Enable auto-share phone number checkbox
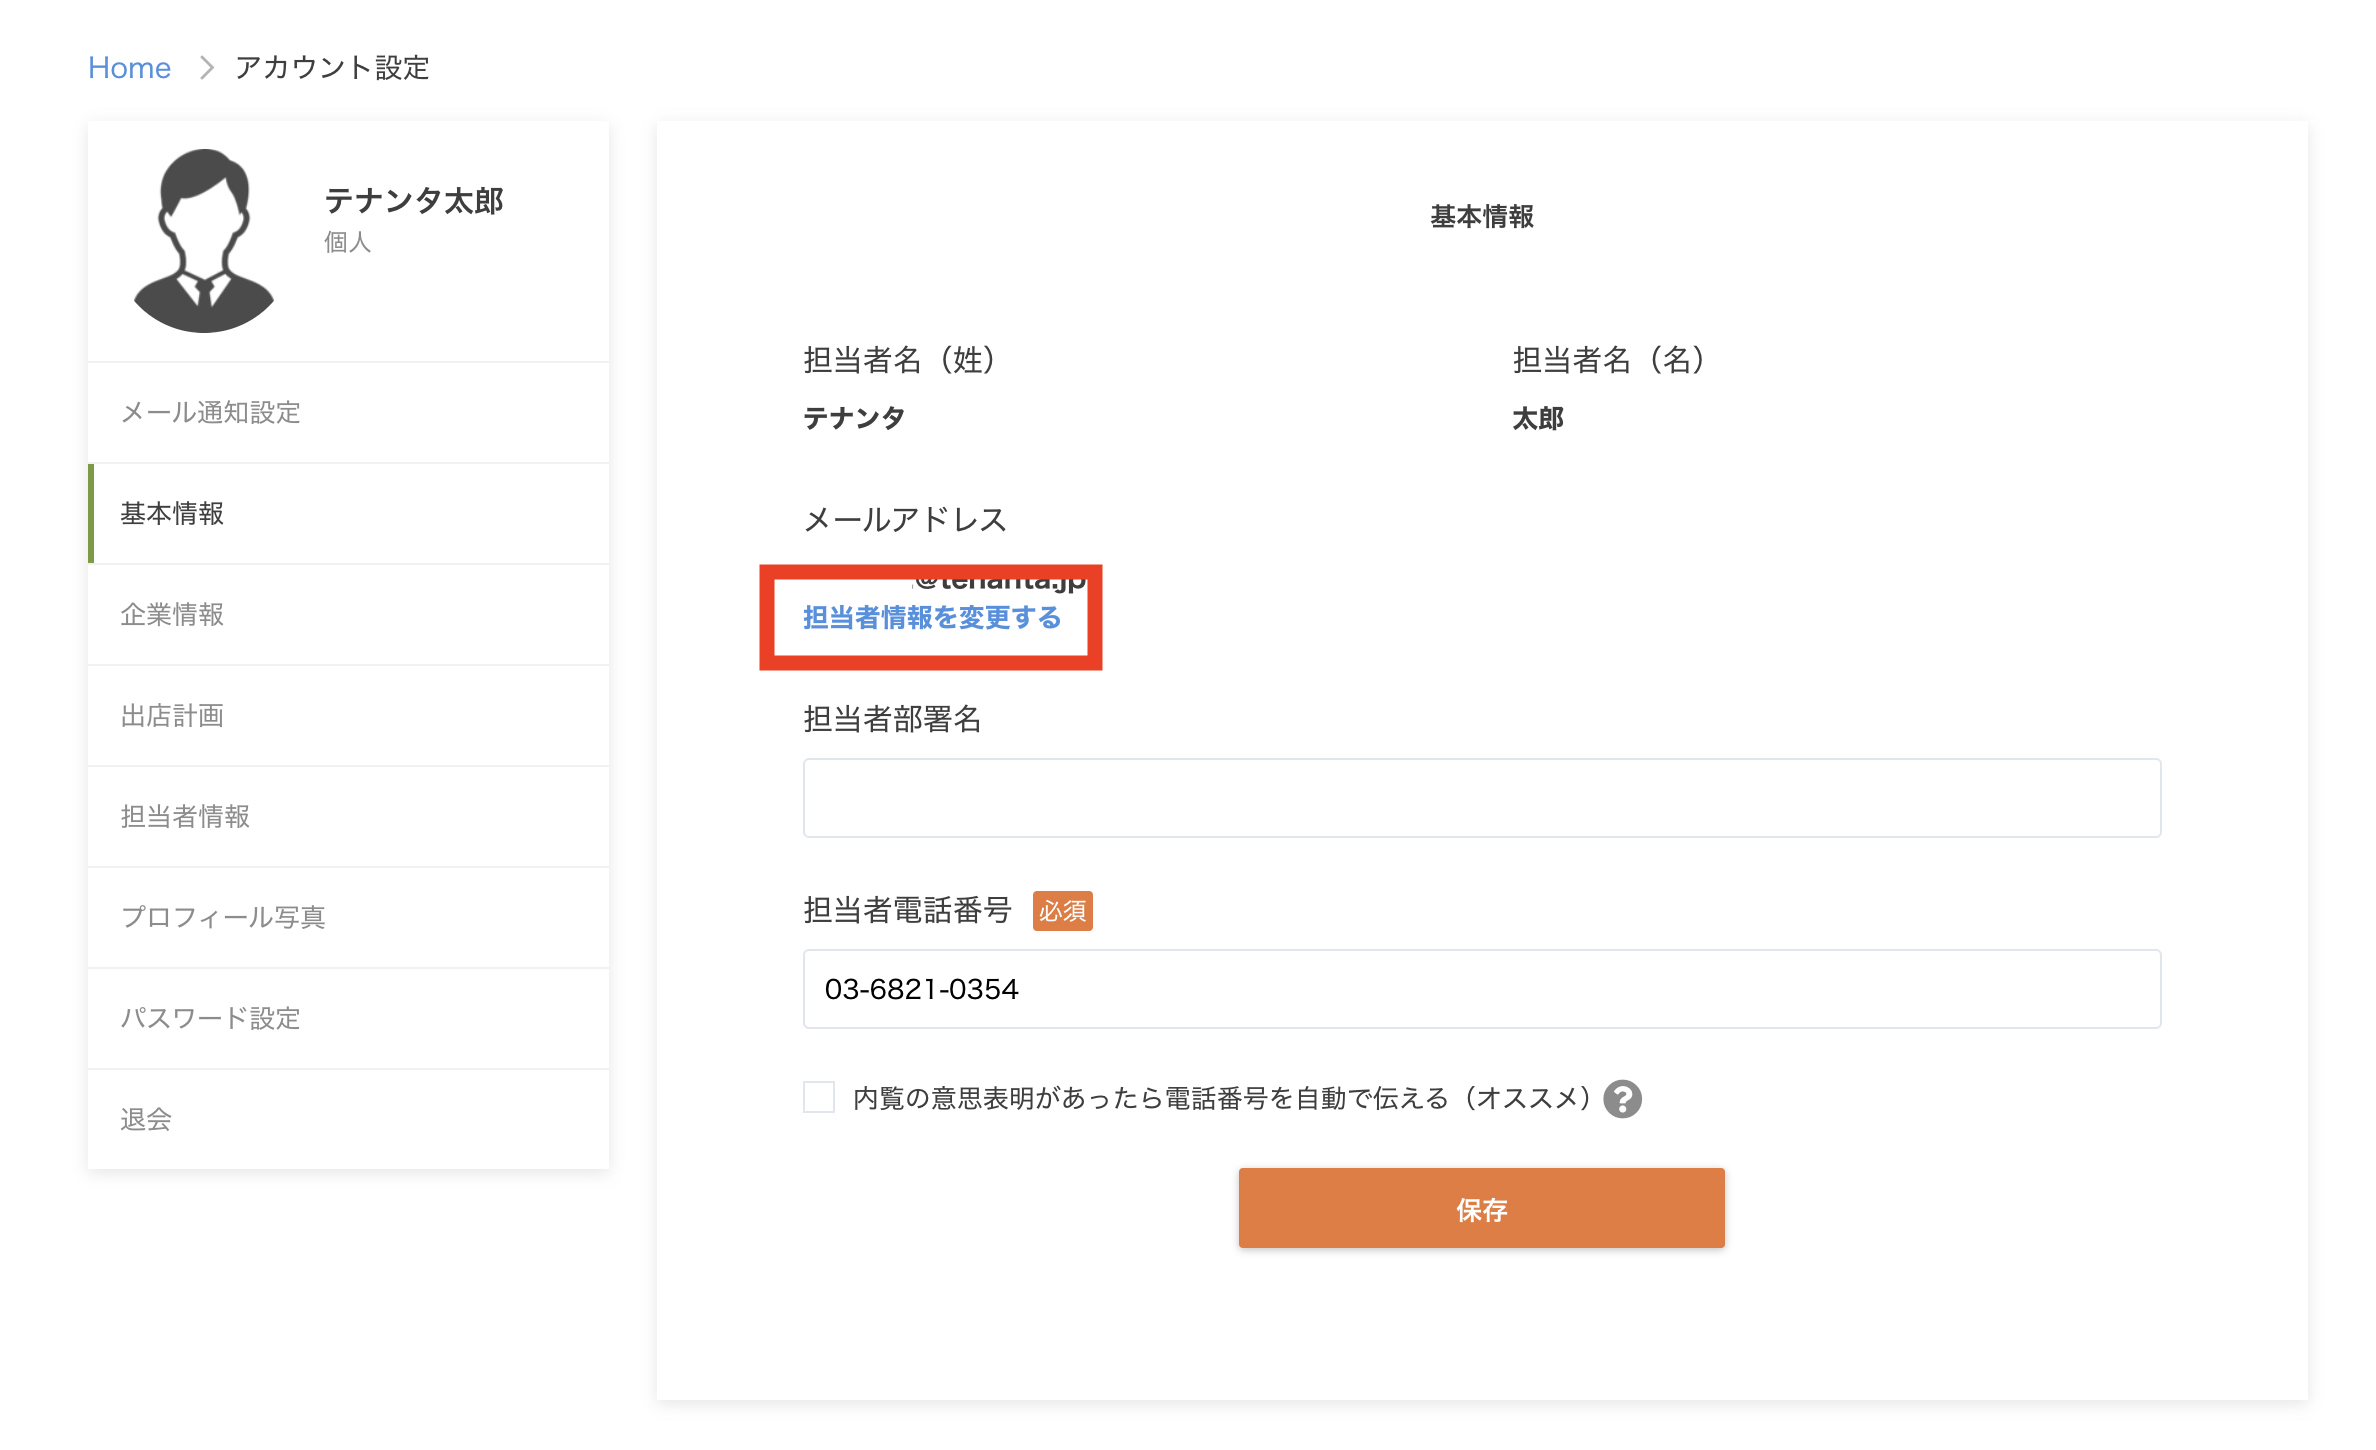 [819, 1097]
